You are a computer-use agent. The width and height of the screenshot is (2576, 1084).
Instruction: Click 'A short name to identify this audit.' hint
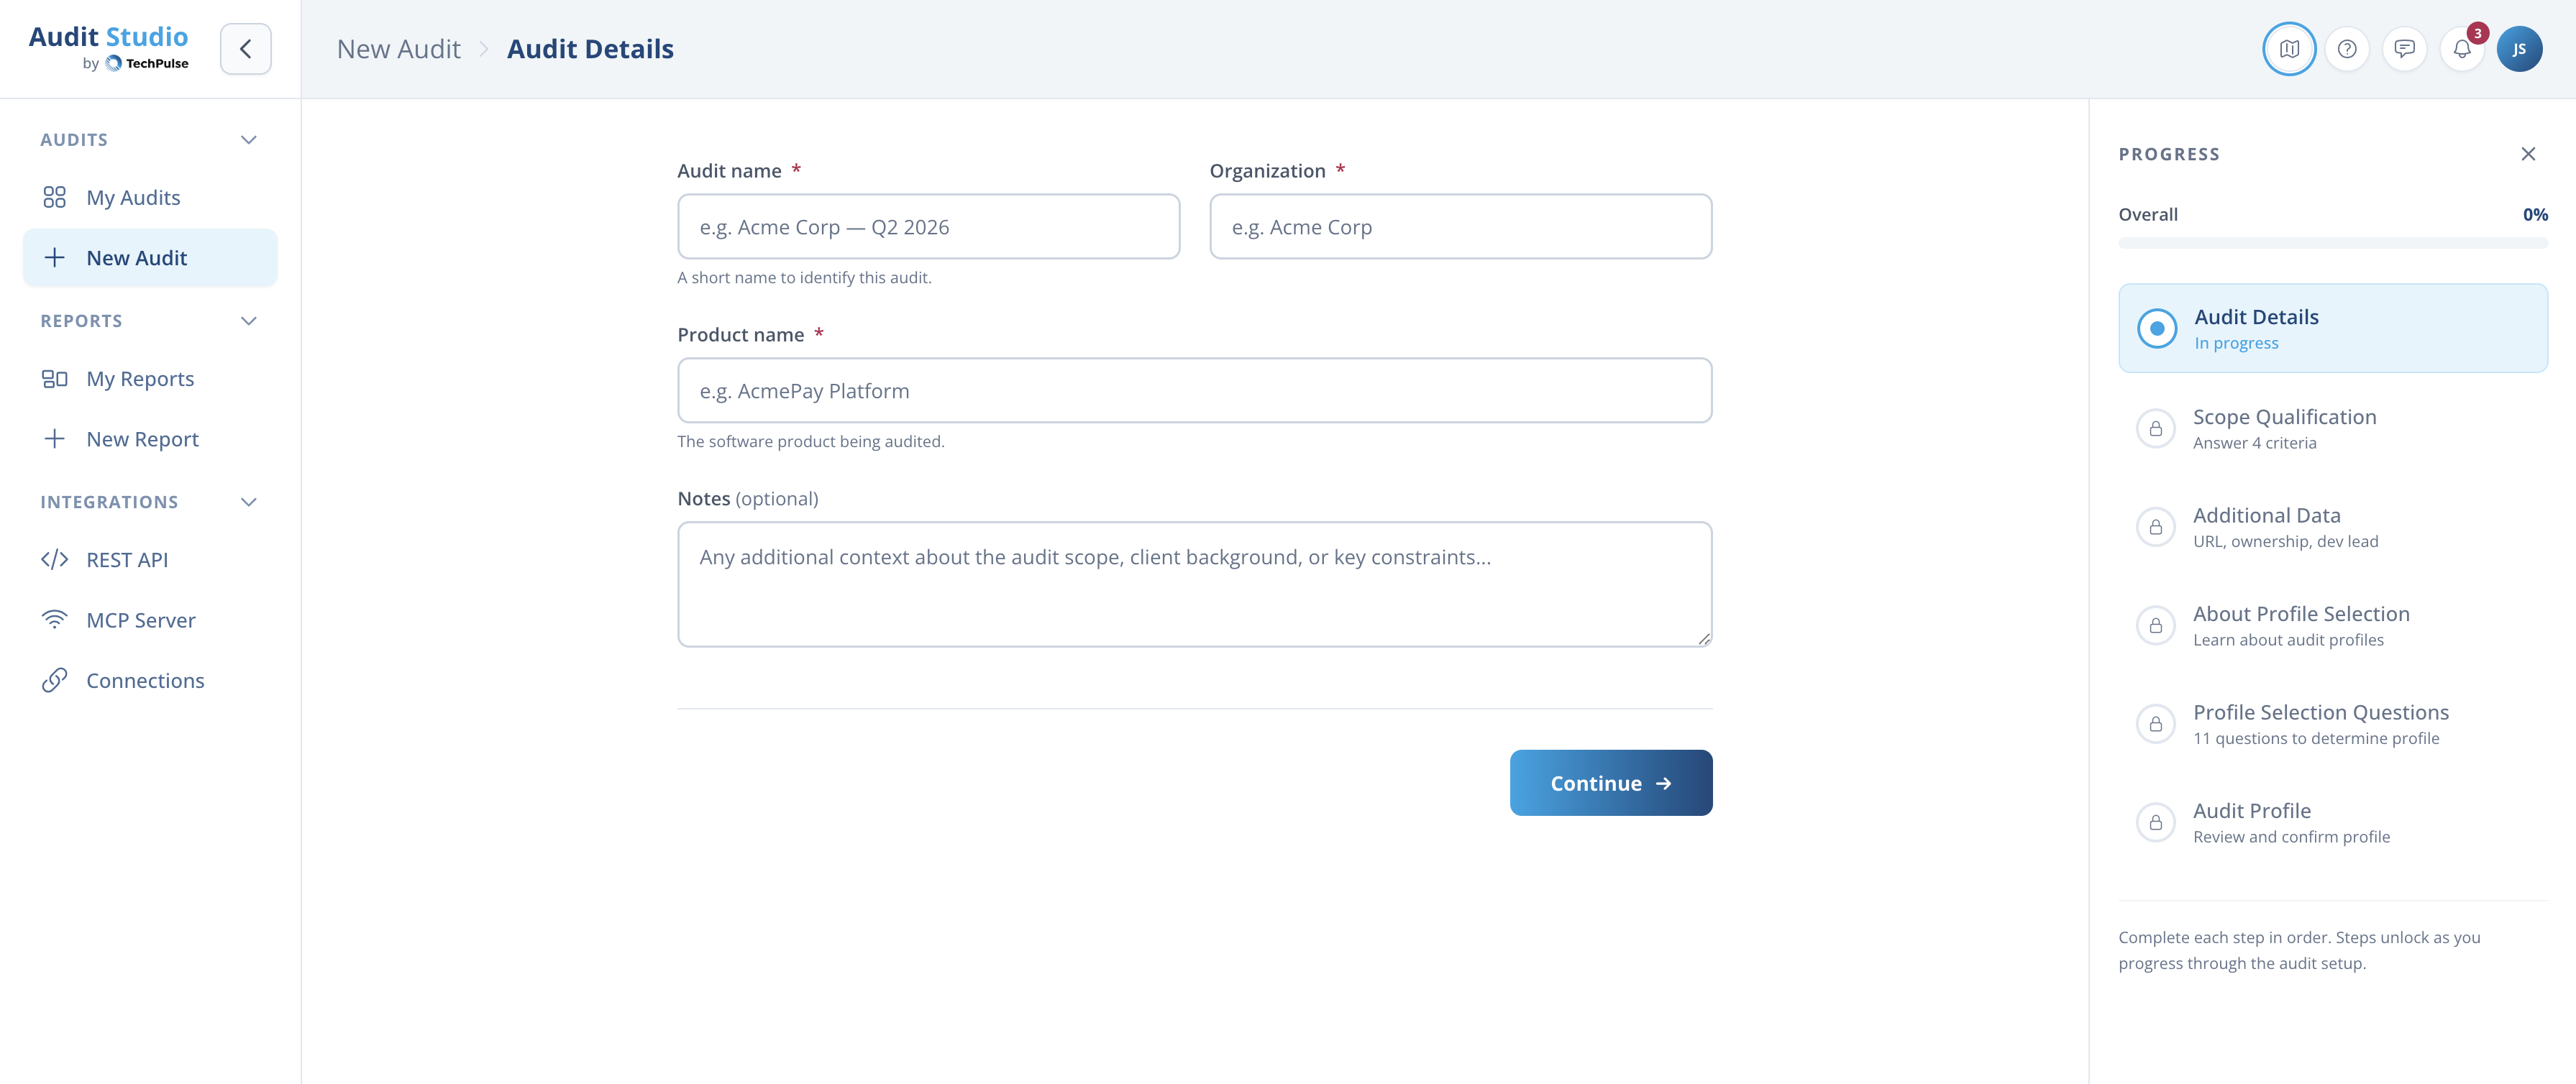(804, 278)
